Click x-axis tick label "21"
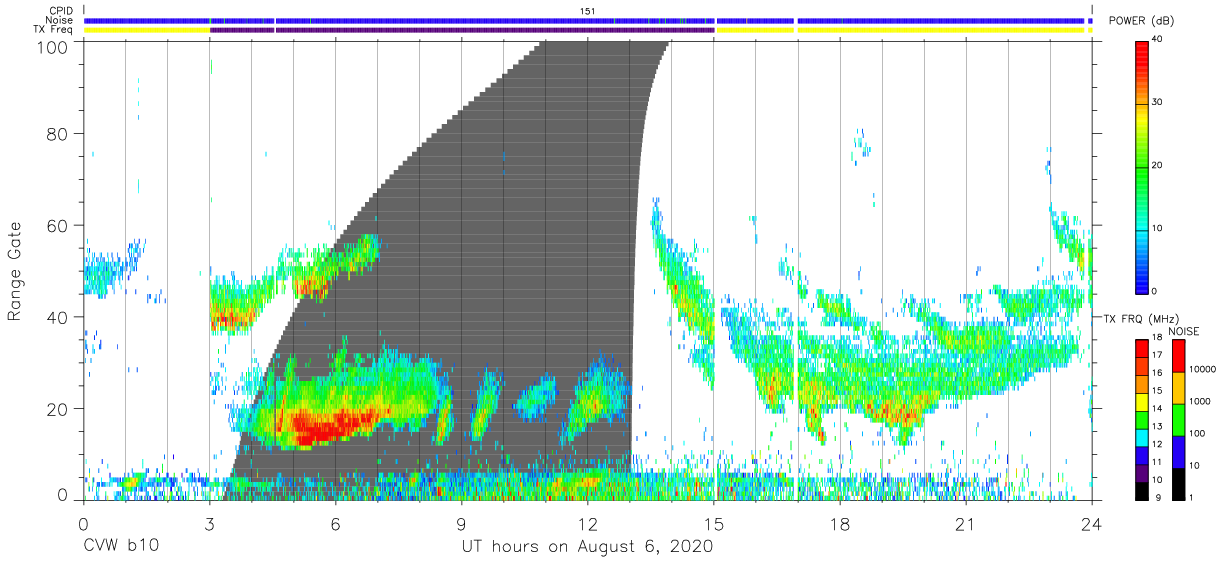 (966, 524)
